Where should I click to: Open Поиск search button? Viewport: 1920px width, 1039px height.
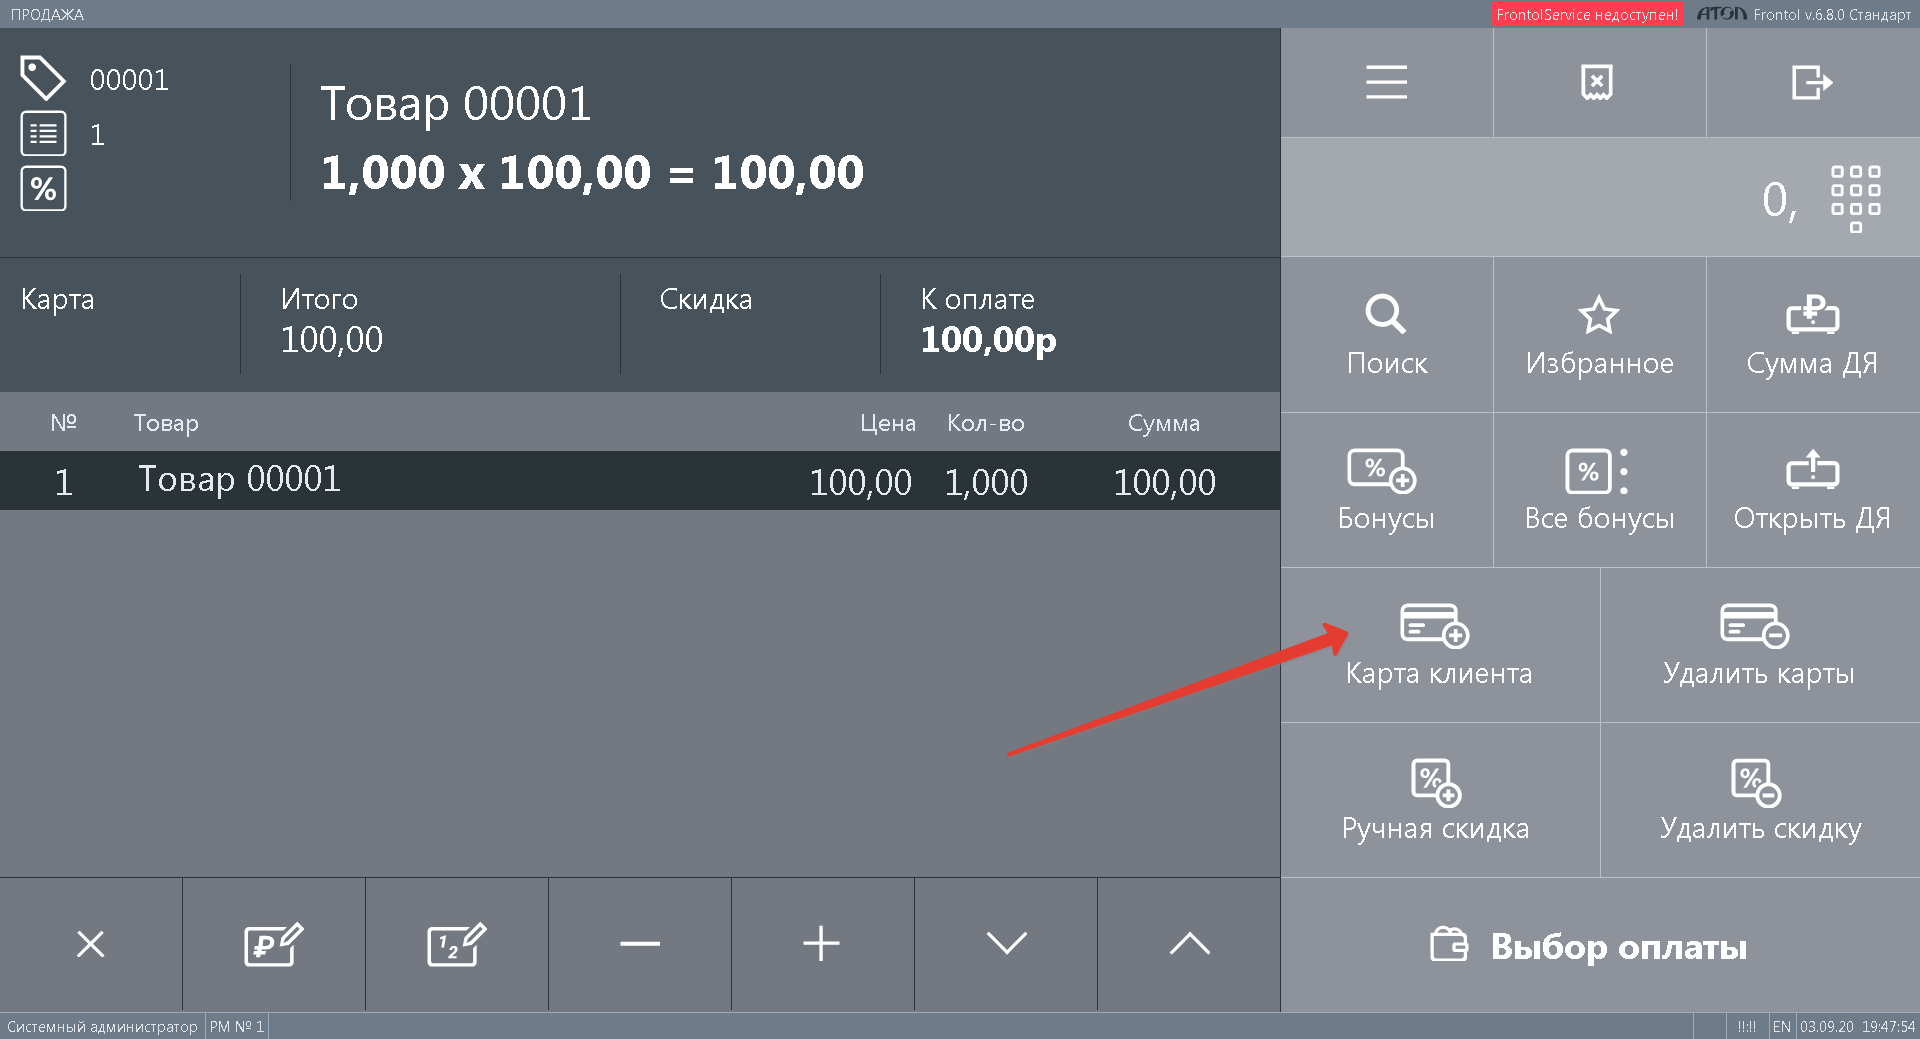pos(1386,335)
